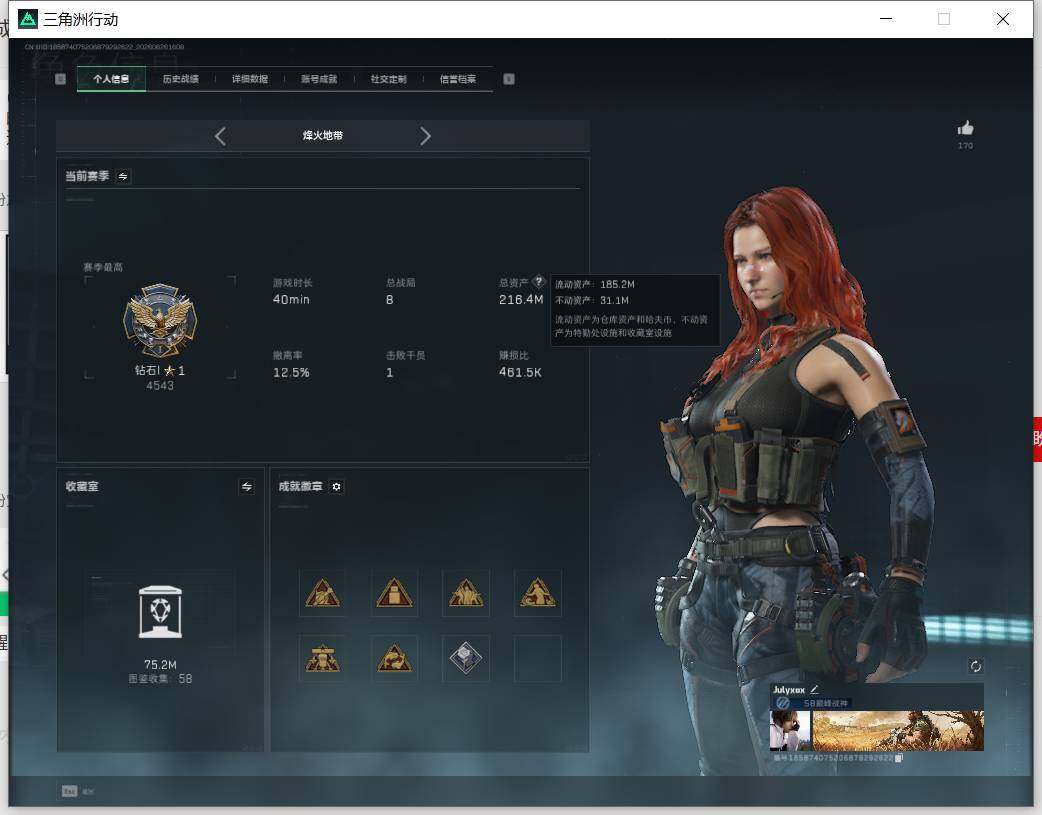Open the gear settings beside 成就徽章
Image resolution: width=1042 pixels, height=815 pixels.
[x=336, y=487]
